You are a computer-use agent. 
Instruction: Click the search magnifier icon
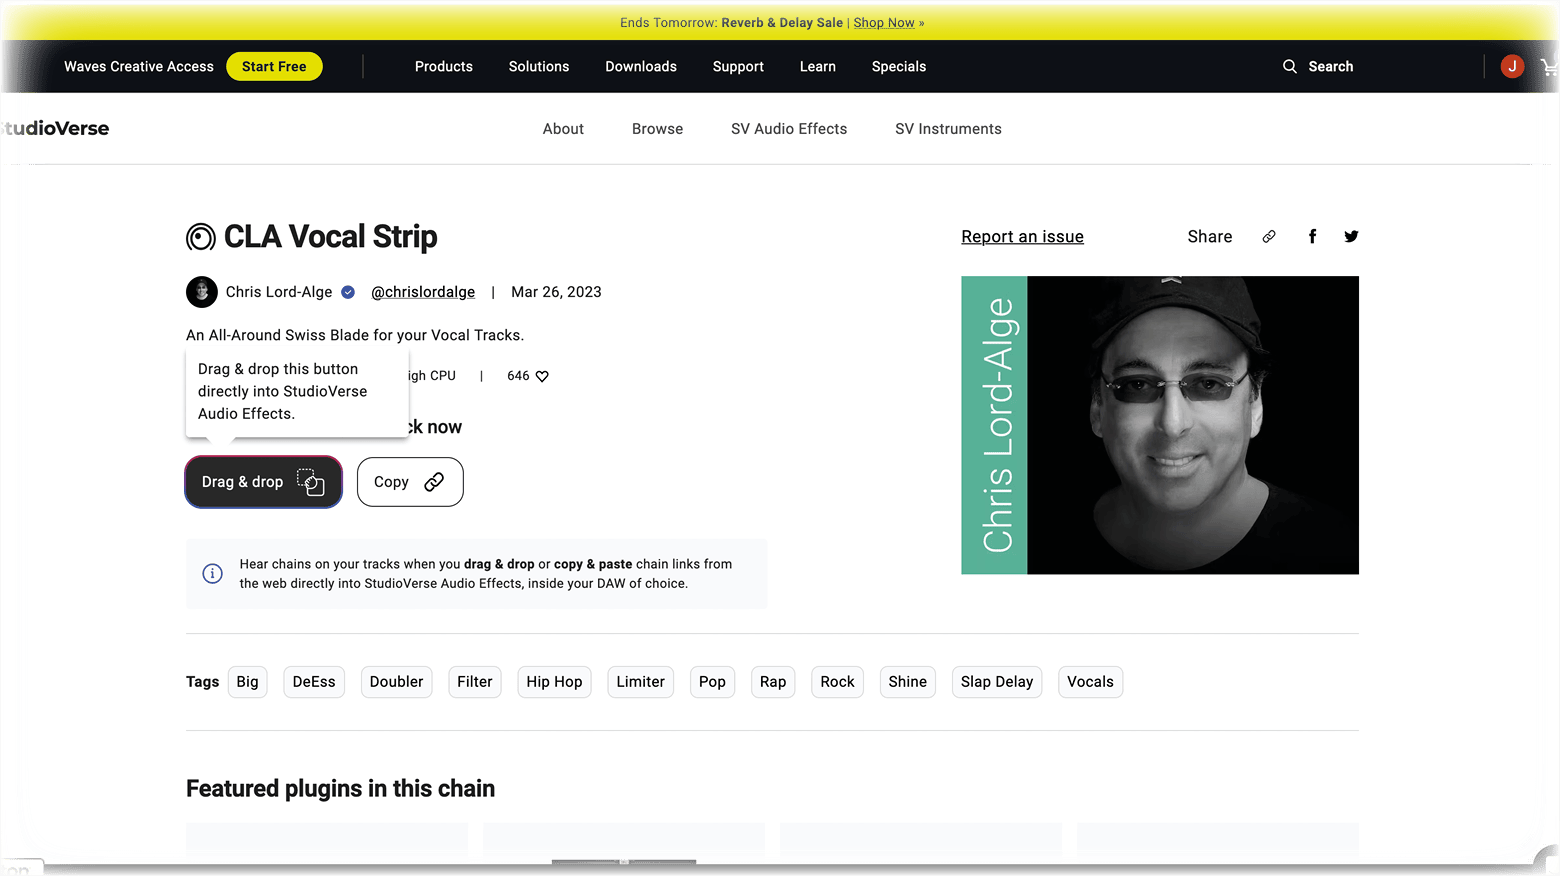(x=1289, y=67)
